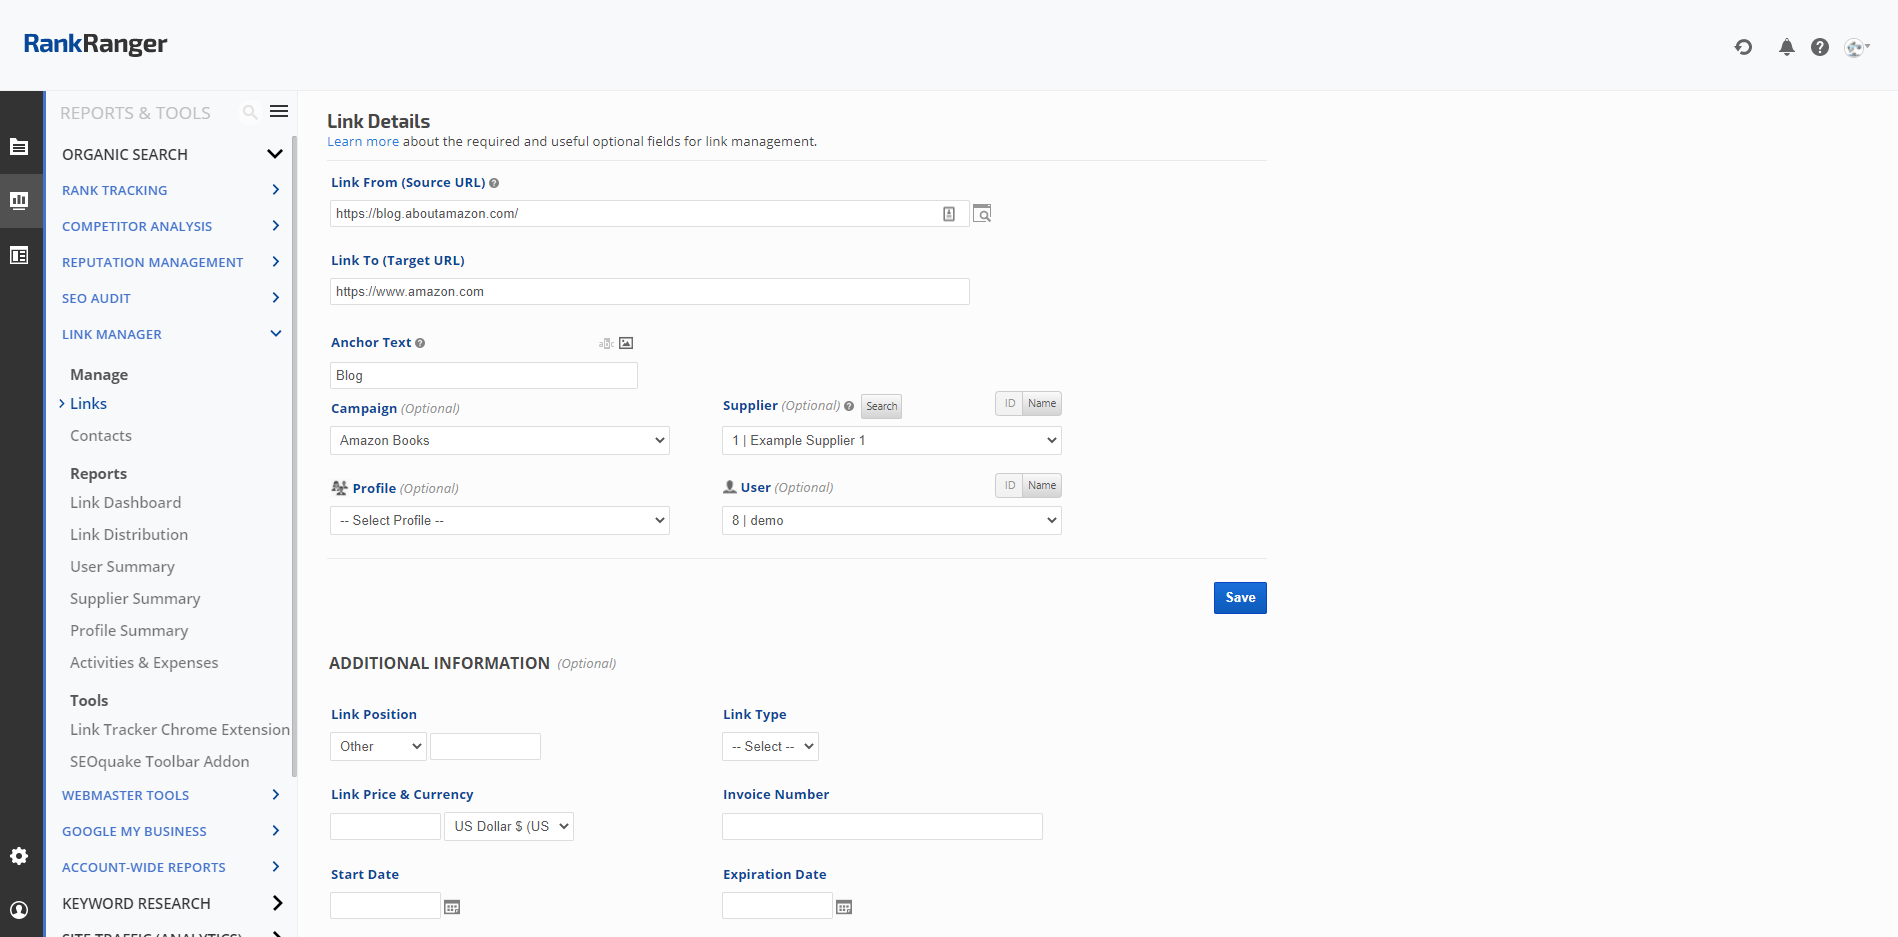
Task: Toggle Supplier display to ID
Action: [x=1009, y=404]
